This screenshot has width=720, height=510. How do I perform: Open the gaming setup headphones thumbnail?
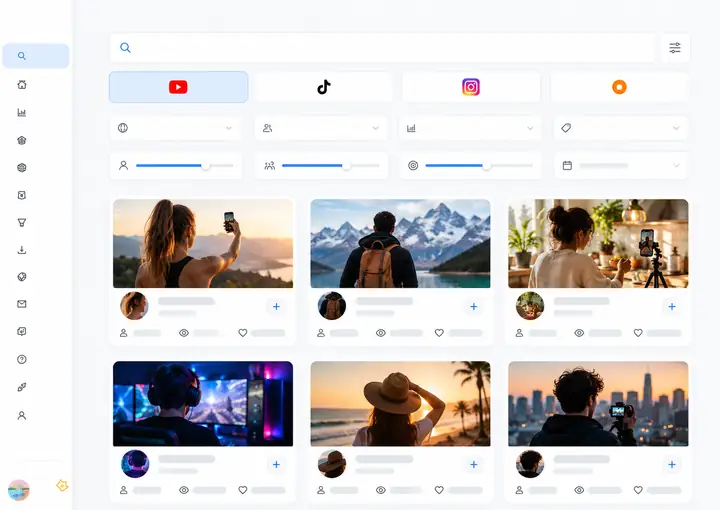click(203, 404)
